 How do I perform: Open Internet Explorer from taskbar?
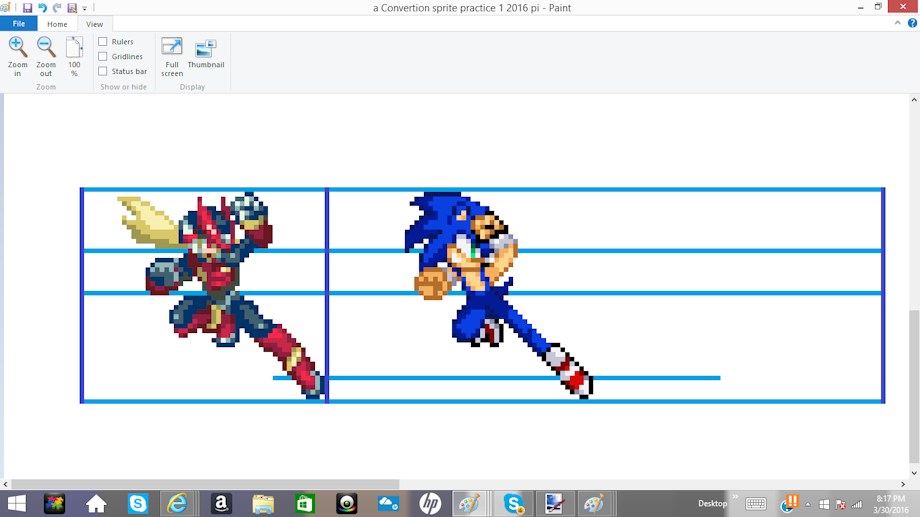177,504
